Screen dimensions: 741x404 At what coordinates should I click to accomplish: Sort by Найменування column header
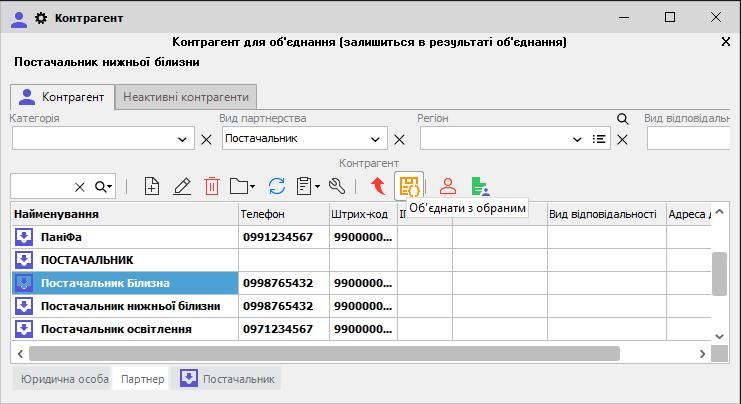(x=125, y=214)
